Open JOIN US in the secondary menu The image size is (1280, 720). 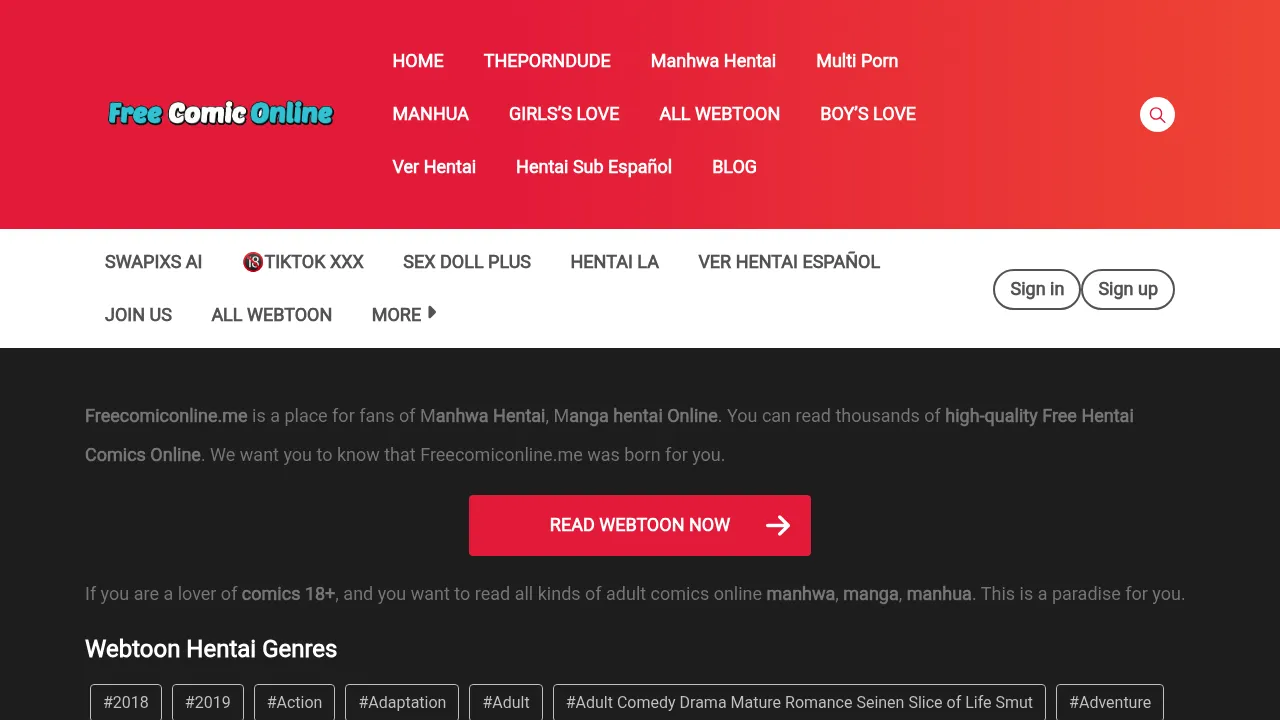[138, 315]
